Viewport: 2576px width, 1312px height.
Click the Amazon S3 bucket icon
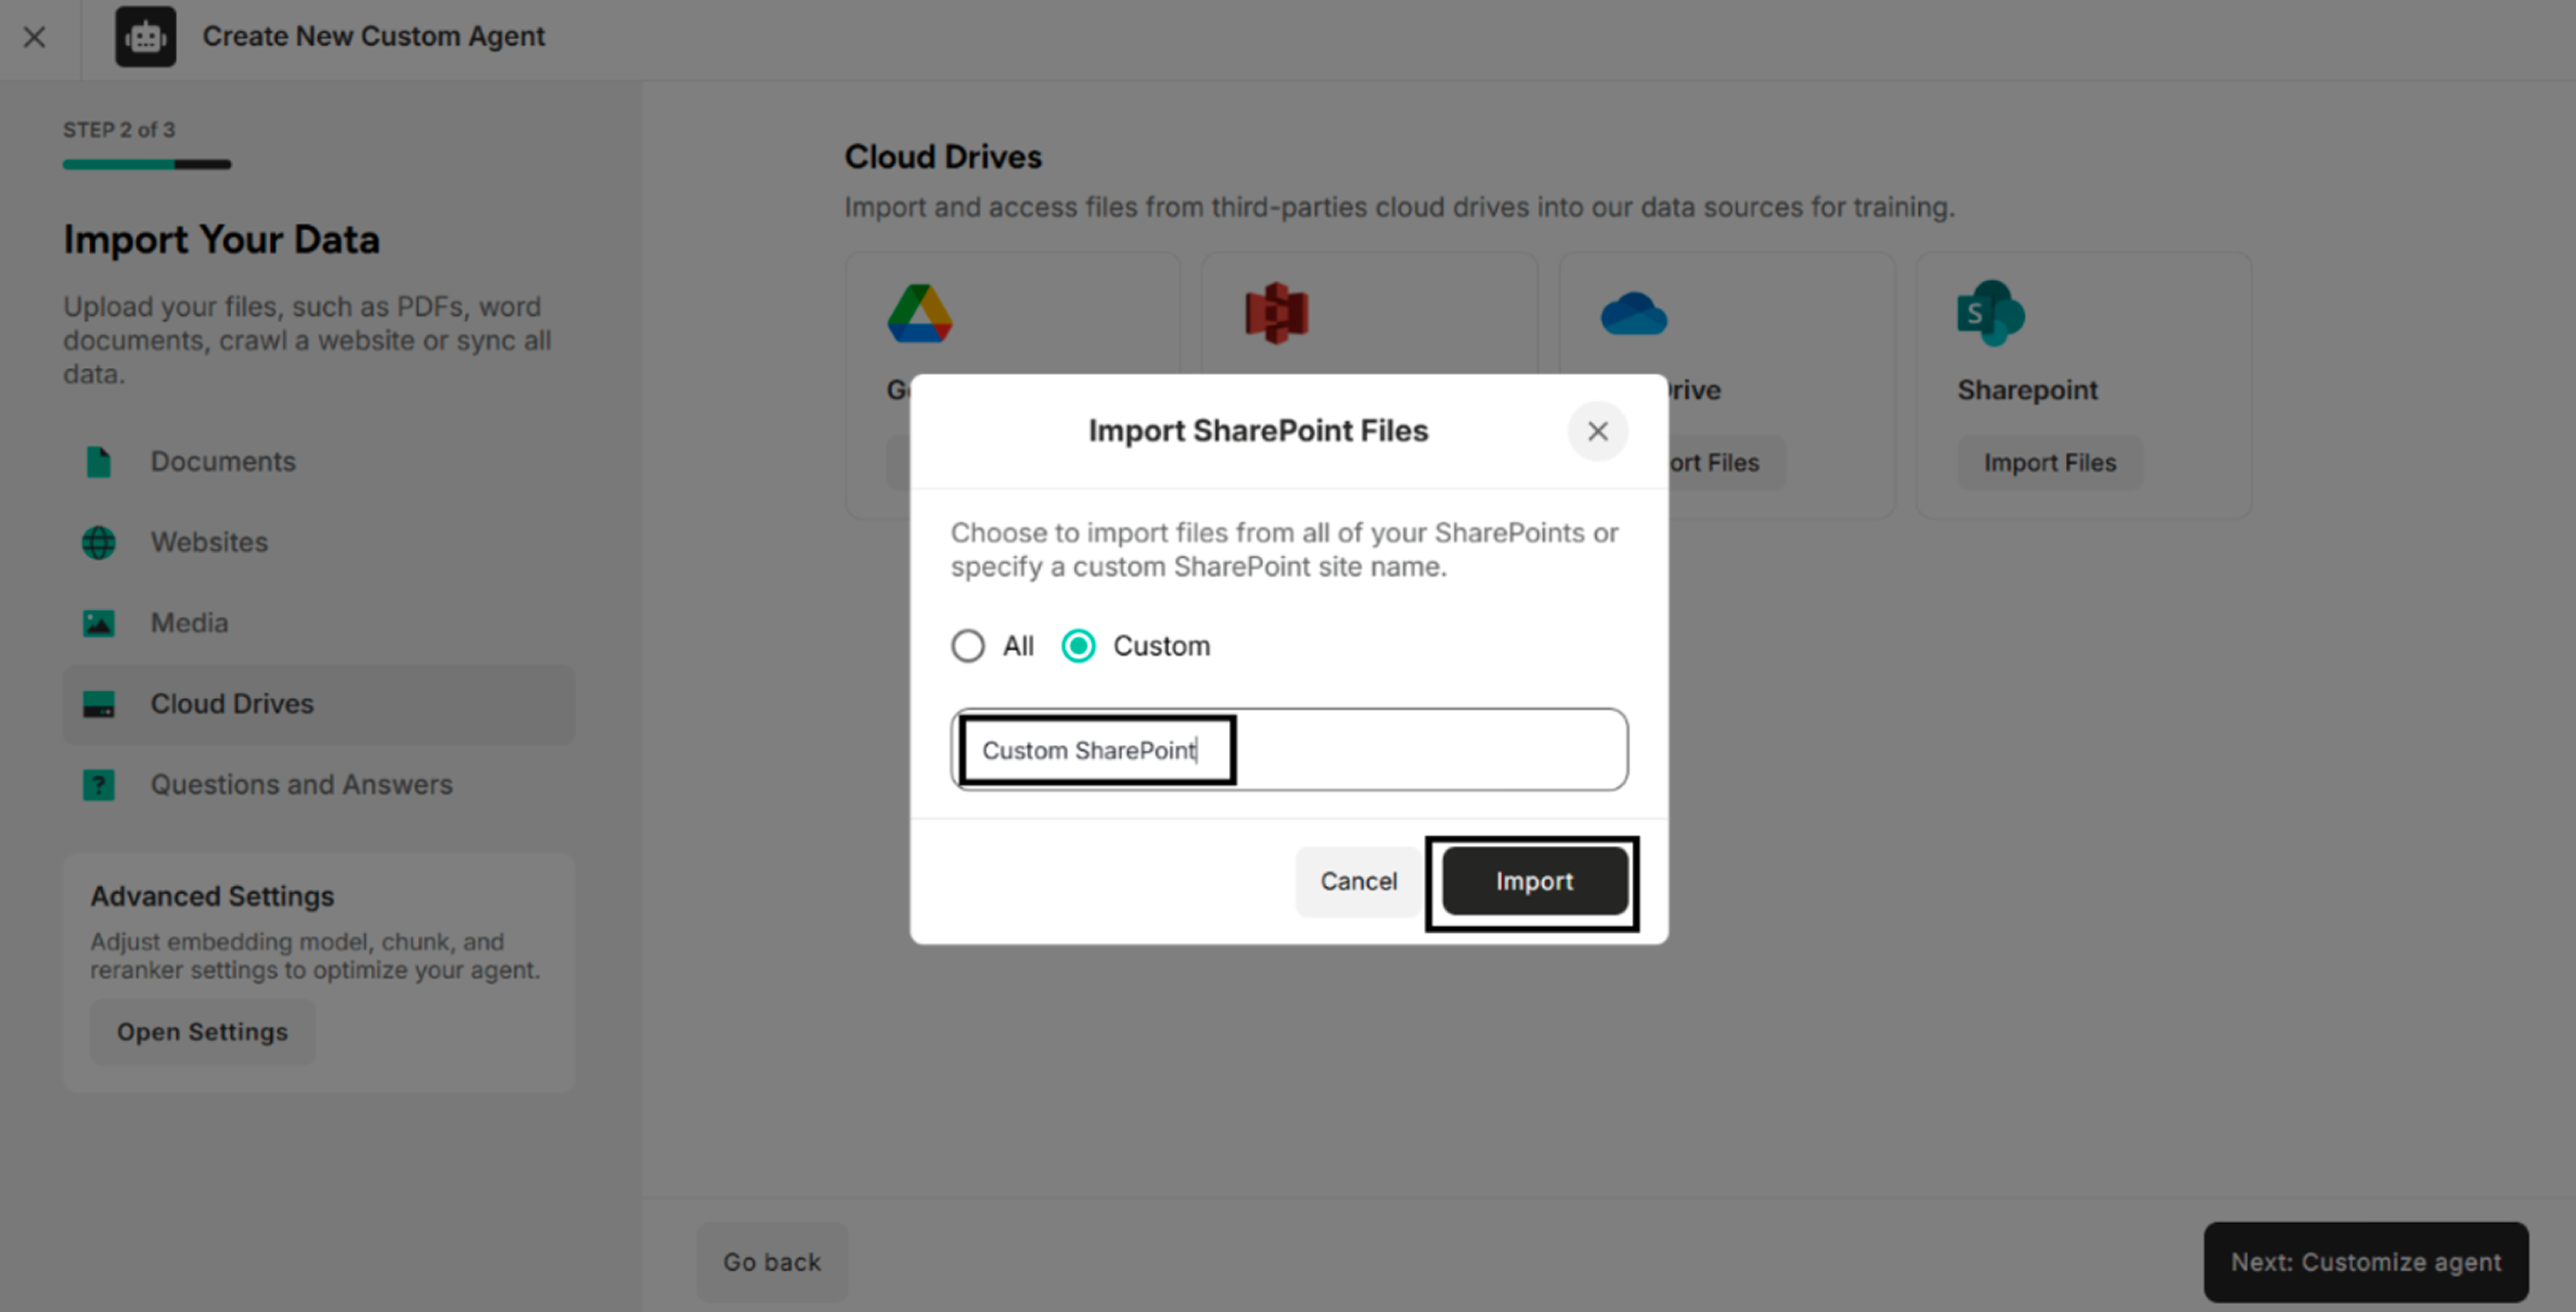point(1274,313)
